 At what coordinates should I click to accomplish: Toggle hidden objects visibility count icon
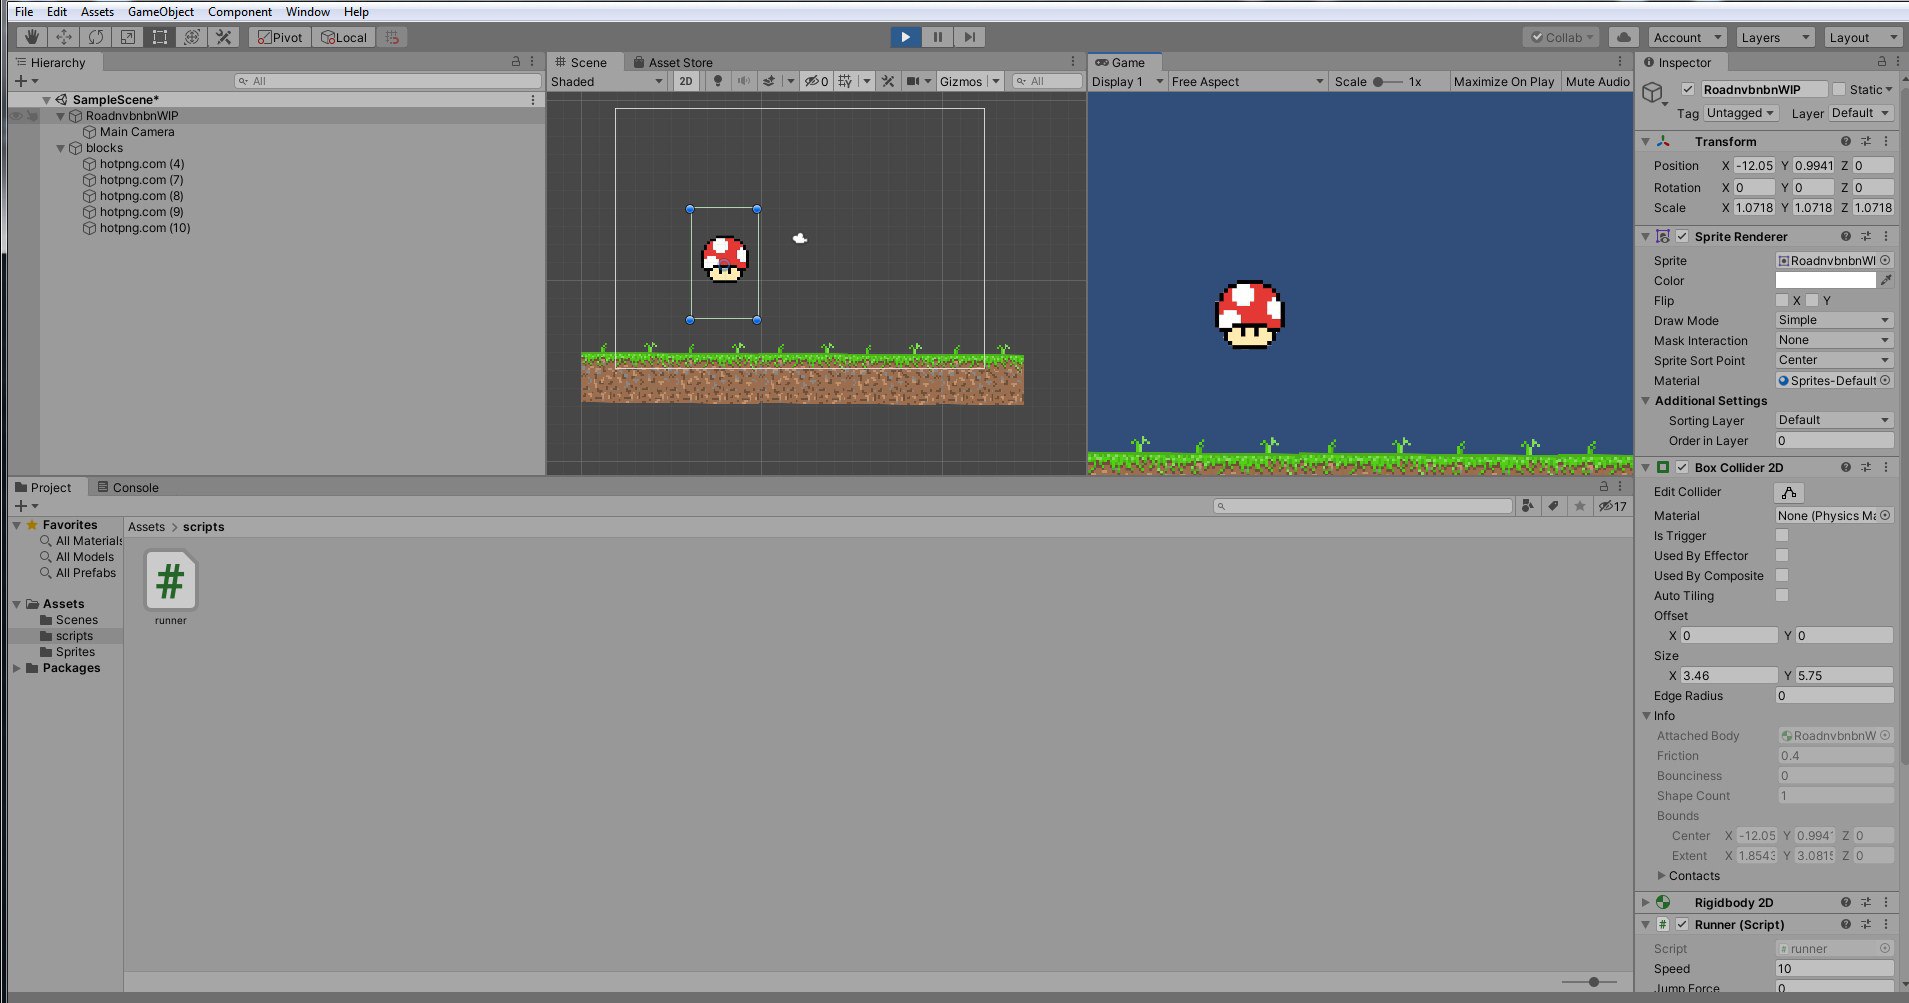(x=817, y=81)
